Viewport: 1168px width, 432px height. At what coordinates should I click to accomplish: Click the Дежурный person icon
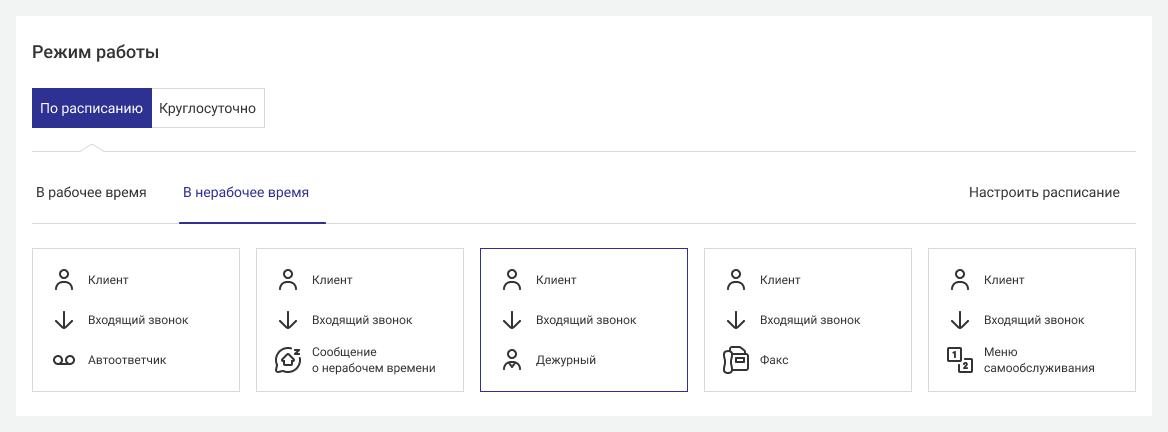512,360
